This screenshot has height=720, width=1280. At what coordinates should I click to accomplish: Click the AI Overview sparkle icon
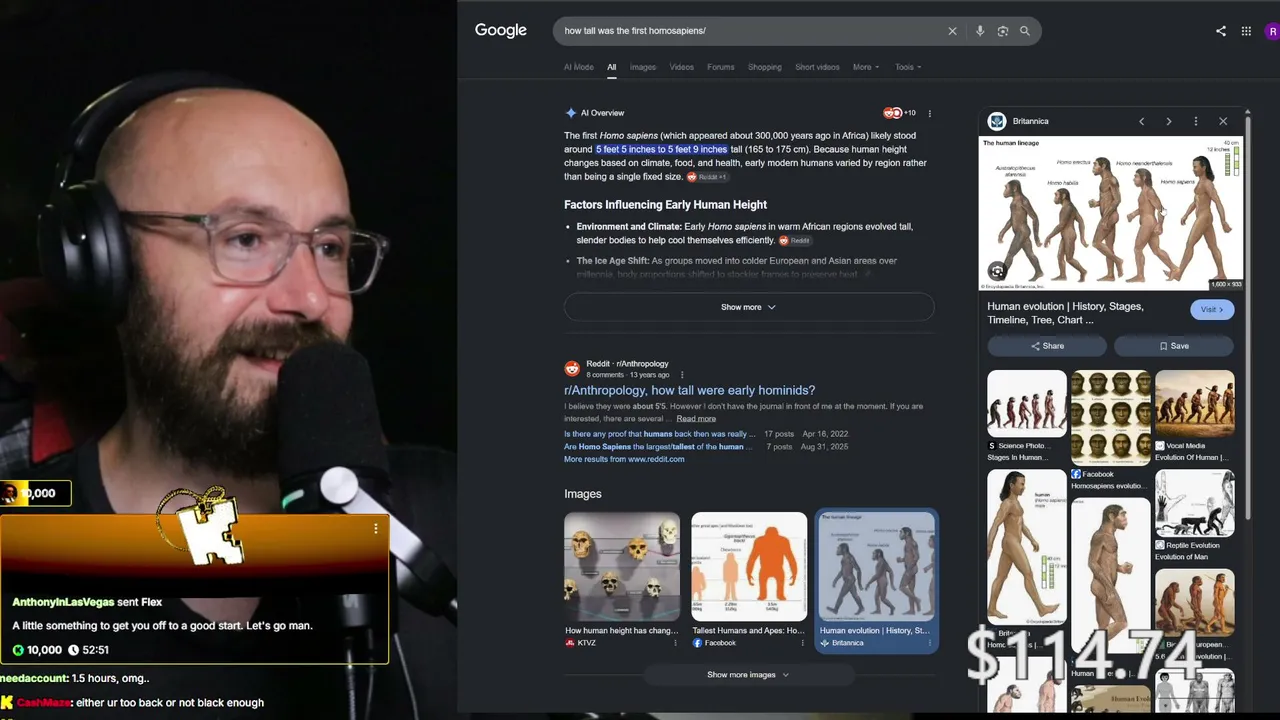point(570,113)
